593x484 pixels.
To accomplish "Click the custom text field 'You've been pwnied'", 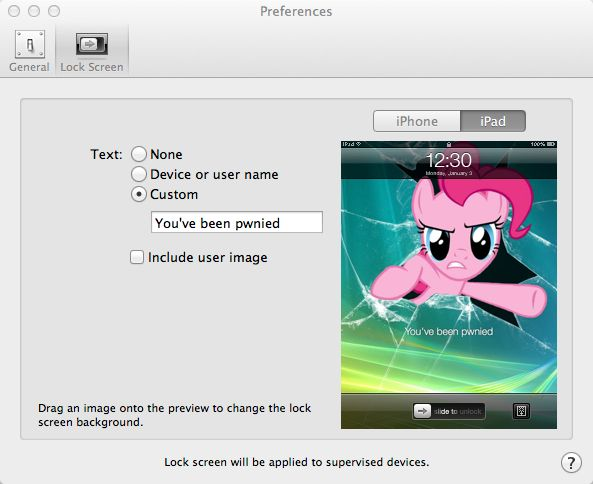I will (237, 222).
